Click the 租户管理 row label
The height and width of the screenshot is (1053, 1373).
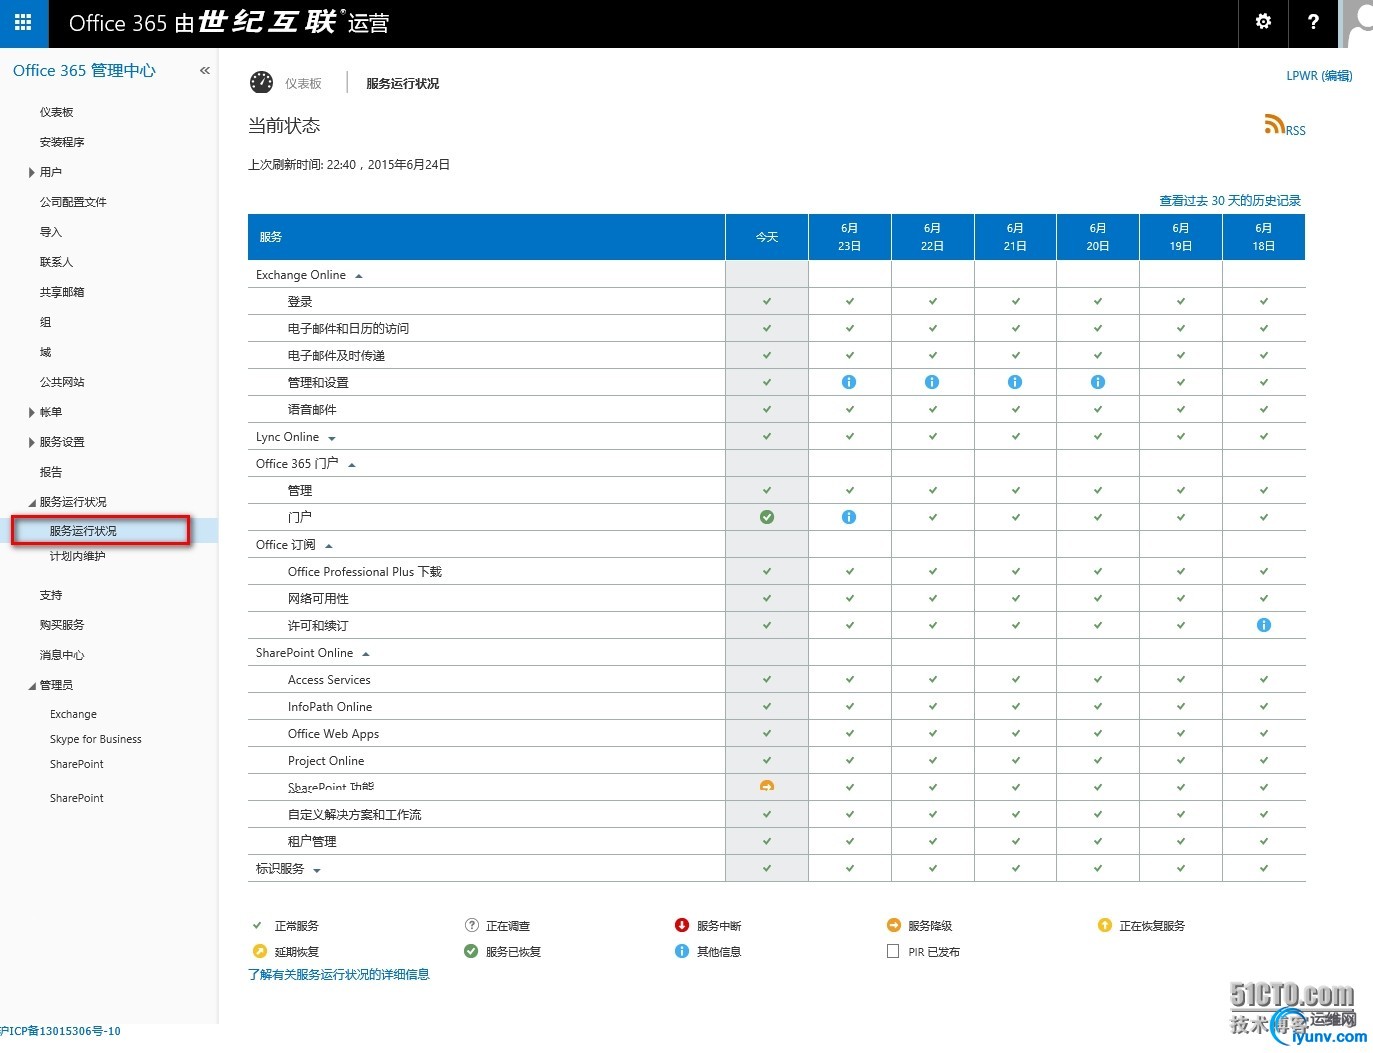312,842
